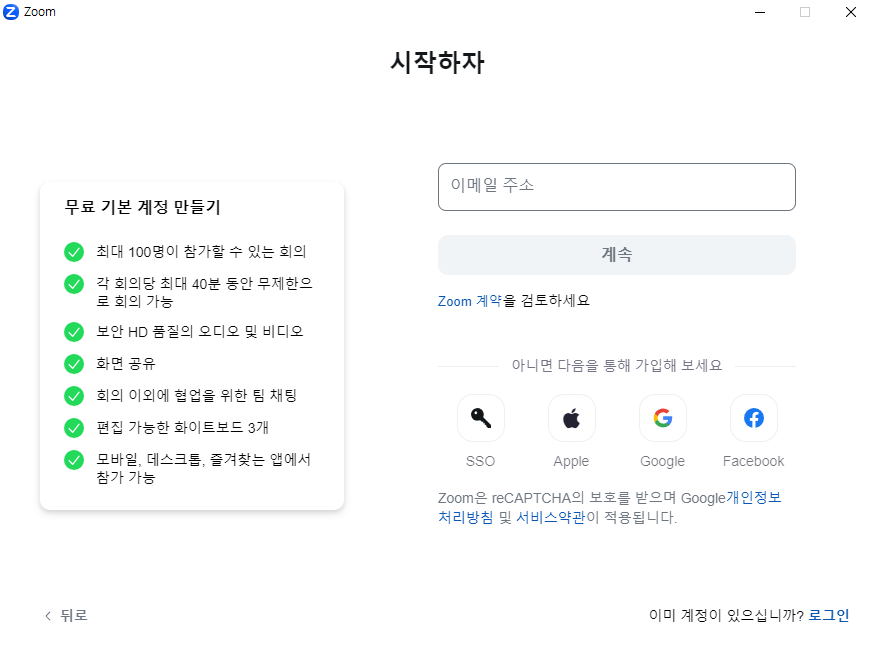Image resolution: width=873 pixels, height=655 pixels.
Task: Click the back chevron beside 뒤로
Action: tap(48, 615)
